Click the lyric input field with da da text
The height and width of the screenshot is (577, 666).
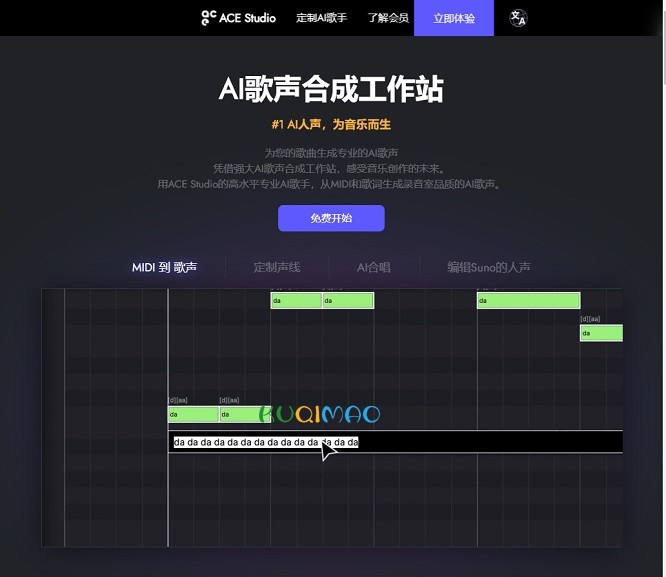point(395,442)
